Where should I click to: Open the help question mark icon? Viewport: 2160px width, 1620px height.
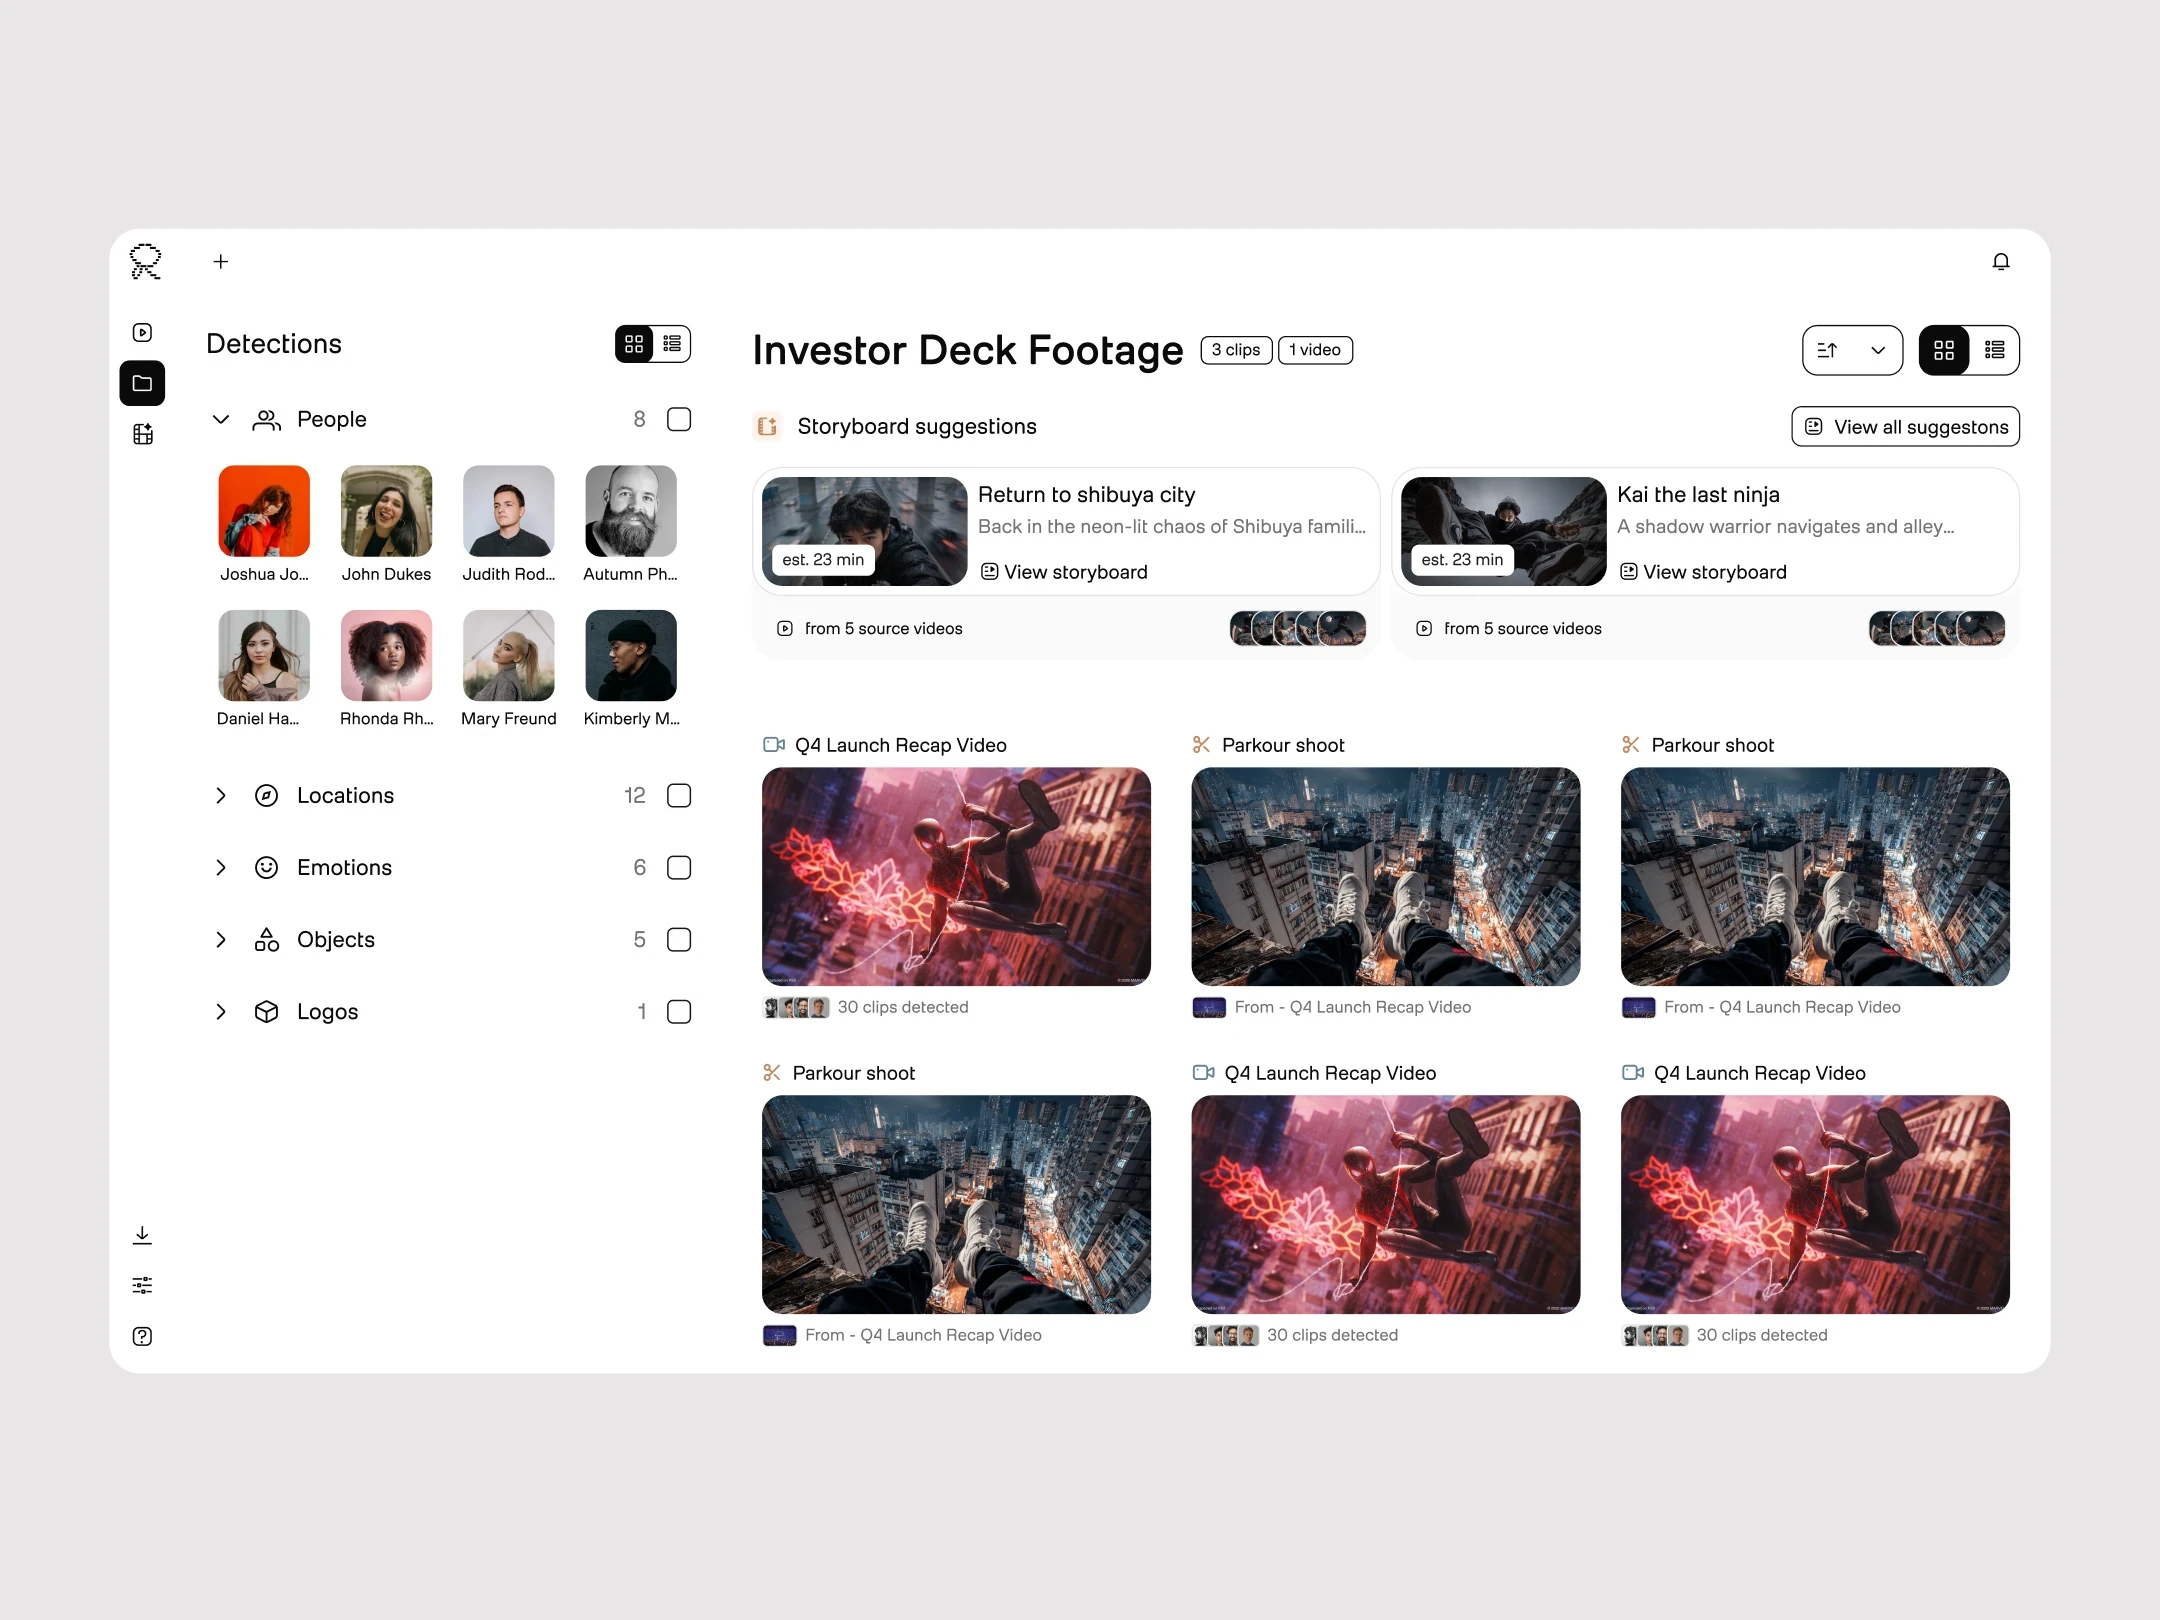tap(143, 1337)
